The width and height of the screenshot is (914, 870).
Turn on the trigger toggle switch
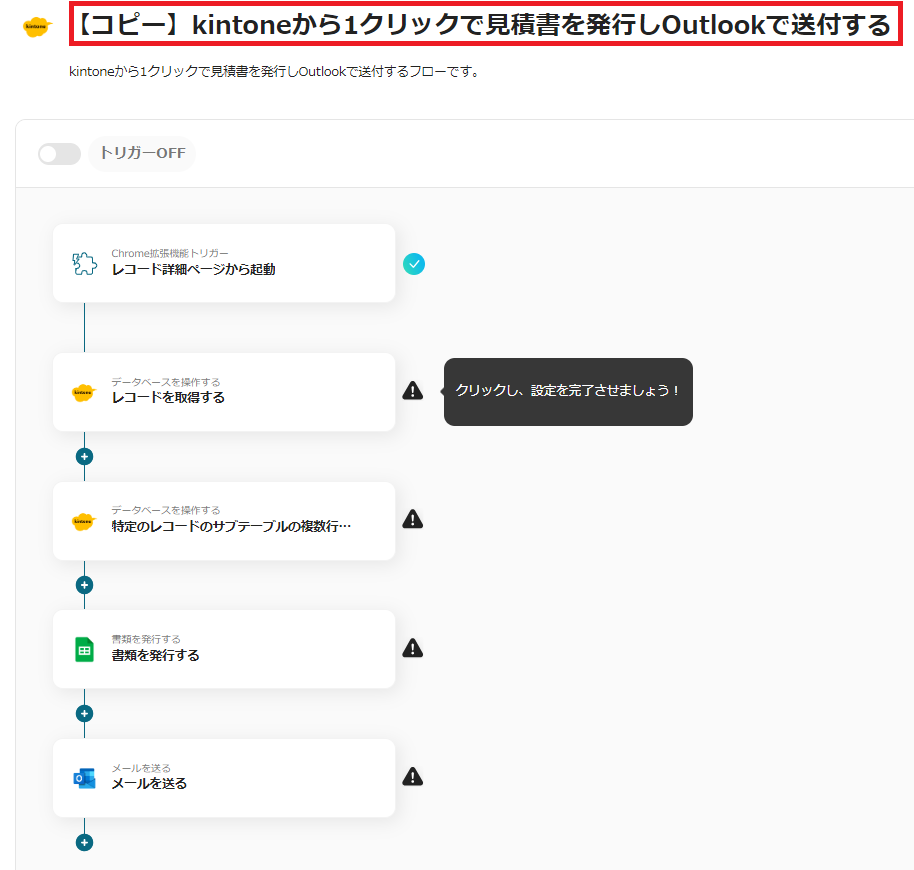point(59,154)
